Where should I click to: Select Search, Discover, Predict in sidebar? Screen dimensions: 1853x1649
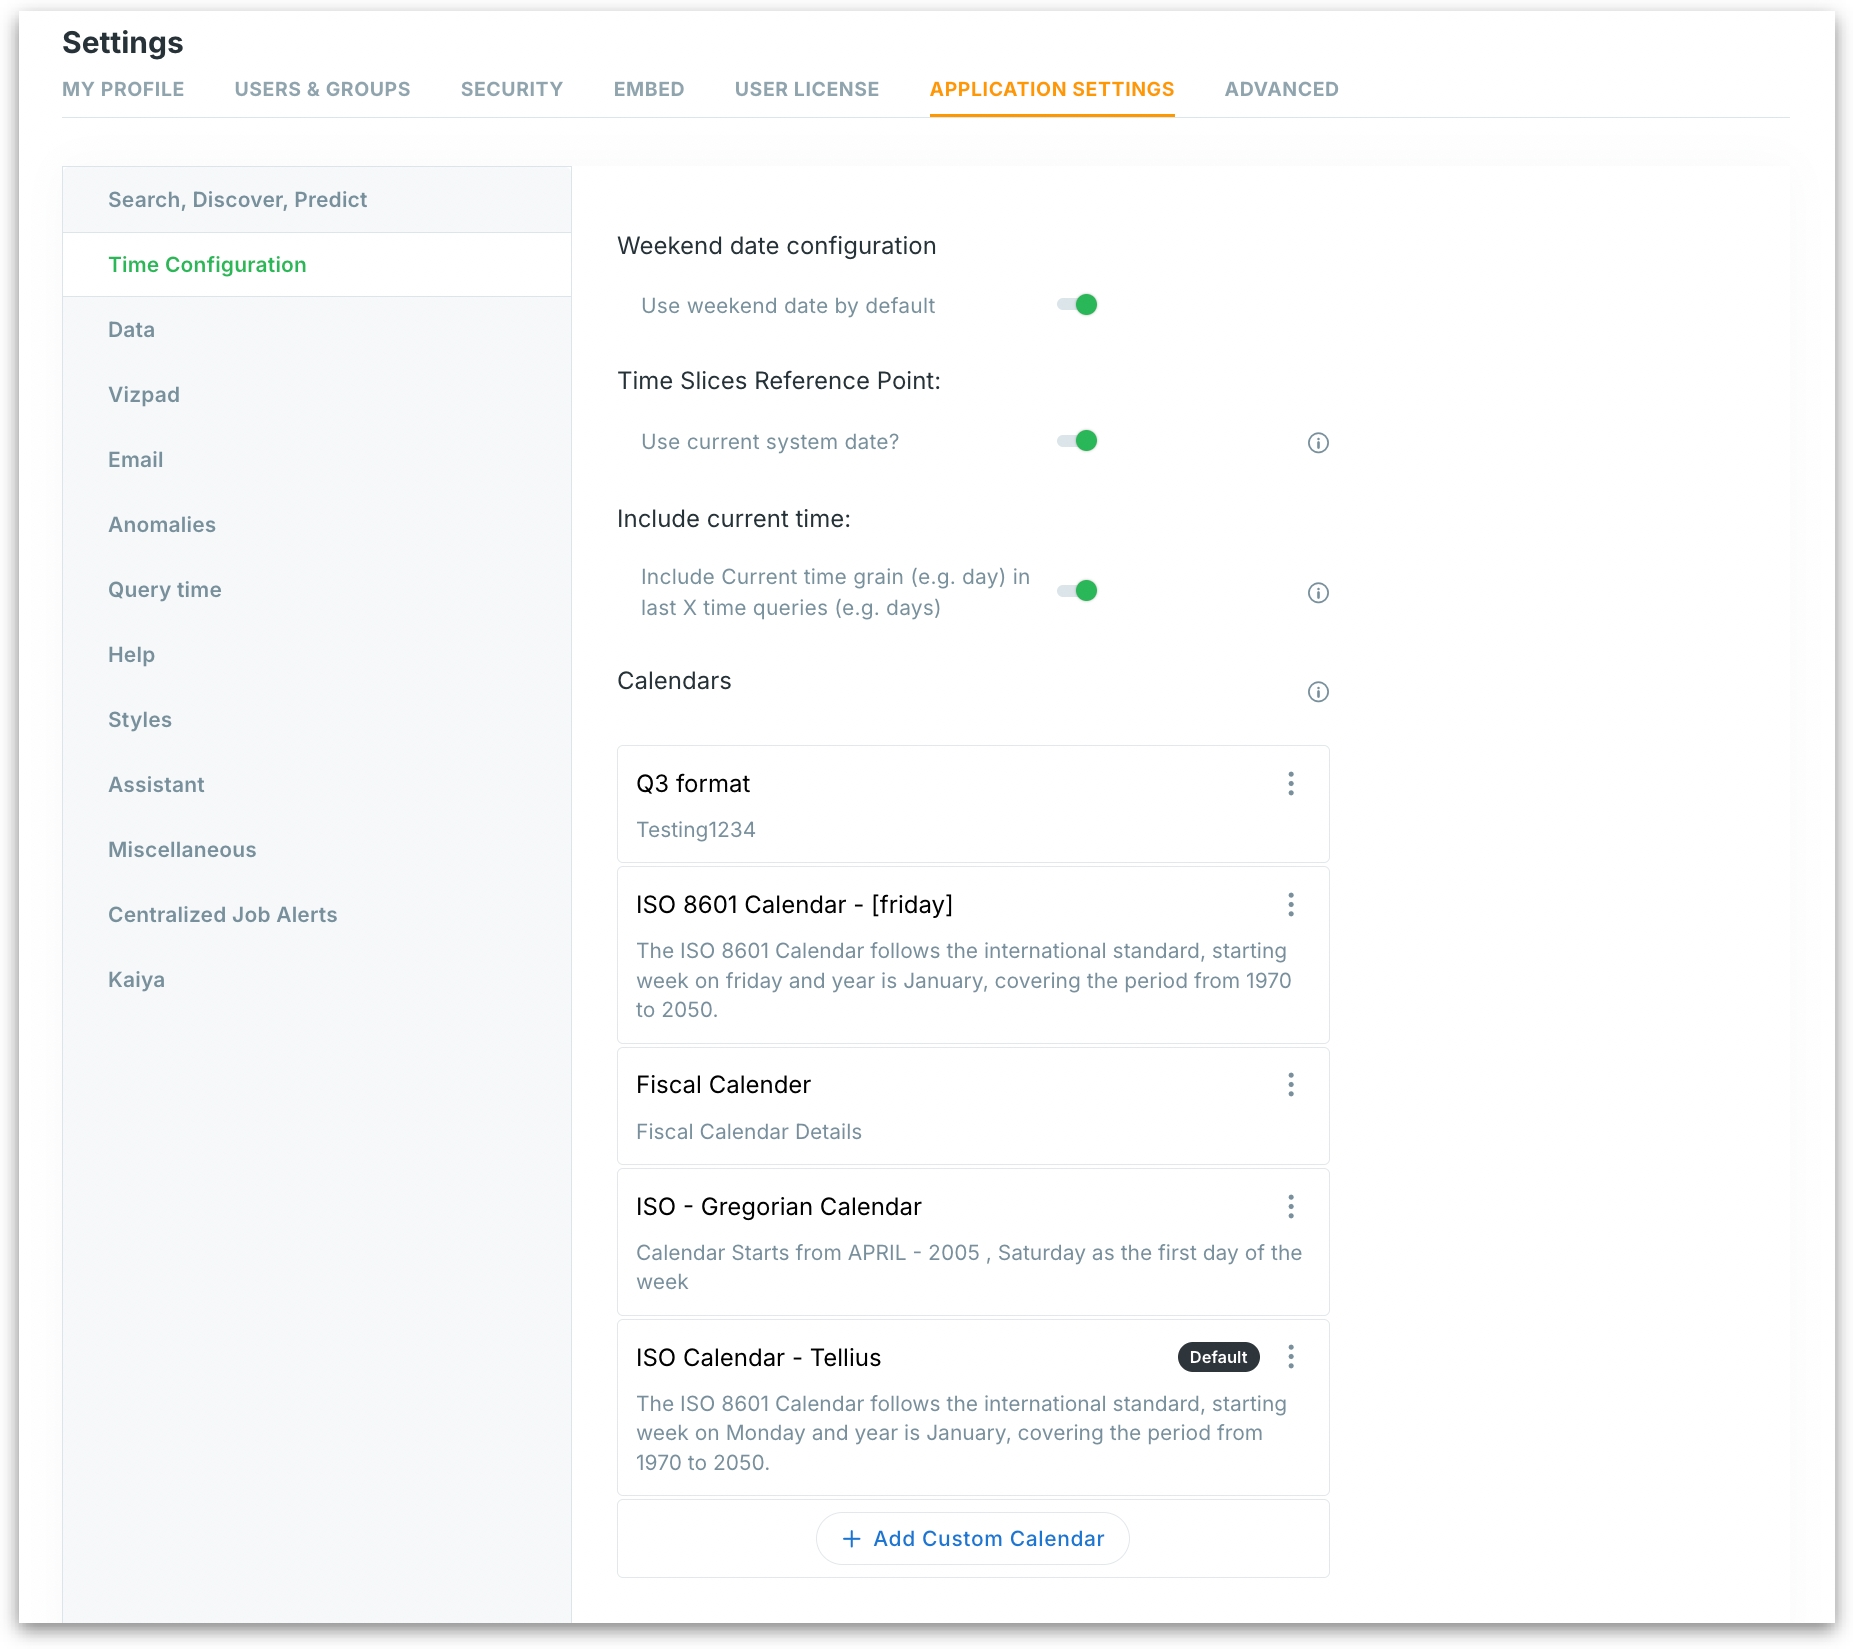point(237,200)
